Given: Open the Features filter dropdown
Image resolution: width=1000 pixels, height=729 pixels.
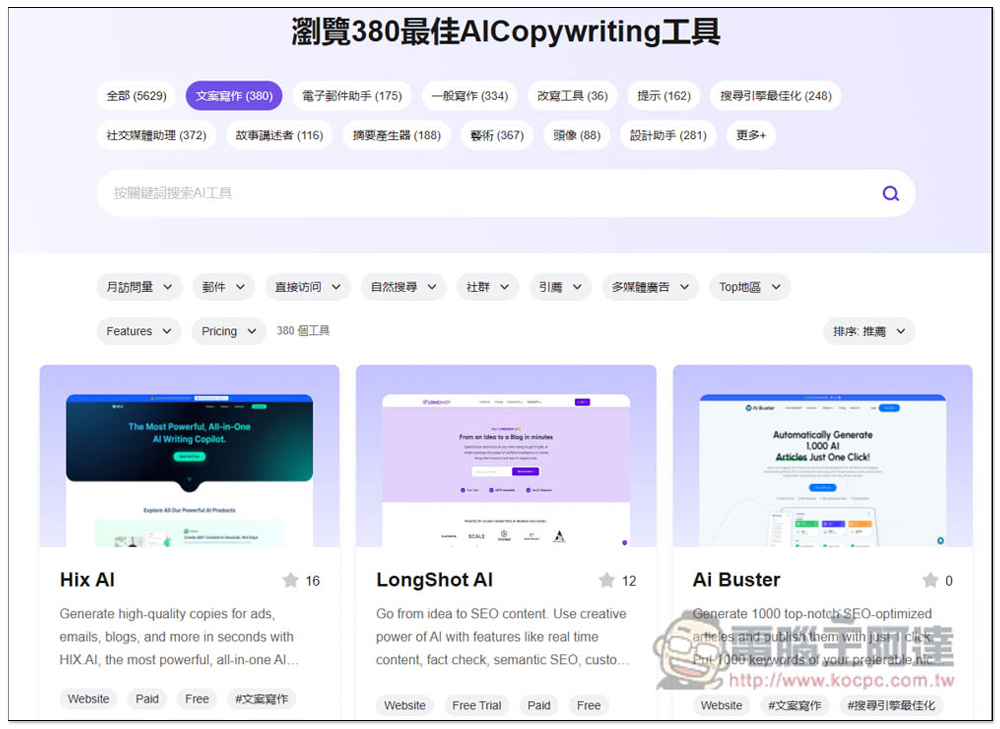Looking at the screenshot, I should point(139,331).
